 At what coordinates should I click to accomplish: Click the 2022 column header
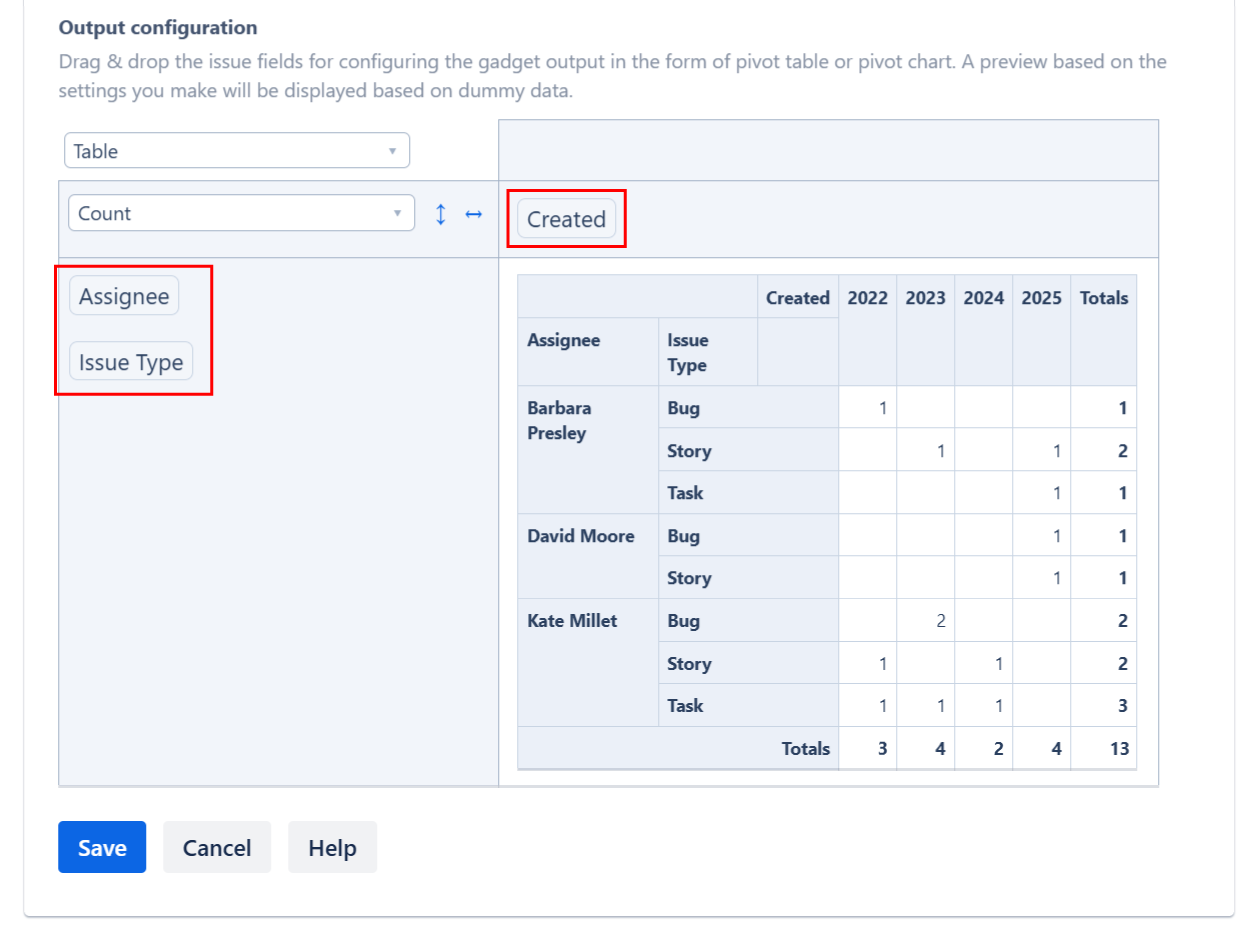coord(867,297)
